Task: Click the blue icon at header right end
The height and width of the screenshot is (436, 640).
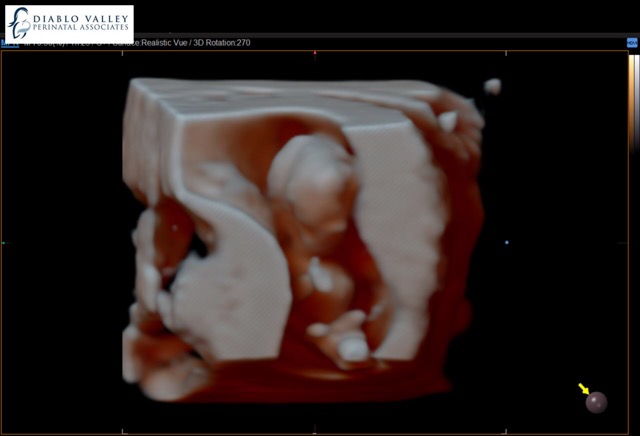Action: tap(631, 43)
